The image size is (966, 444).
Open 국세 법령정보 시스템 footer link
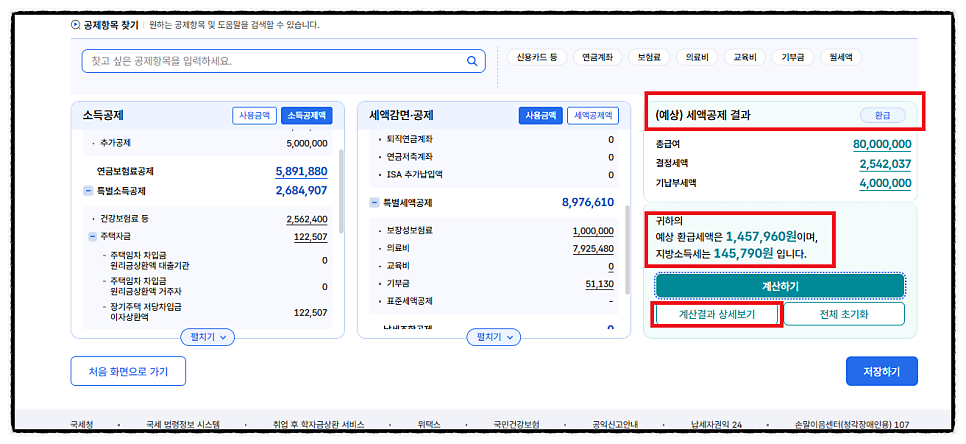[x=183, y=425]
